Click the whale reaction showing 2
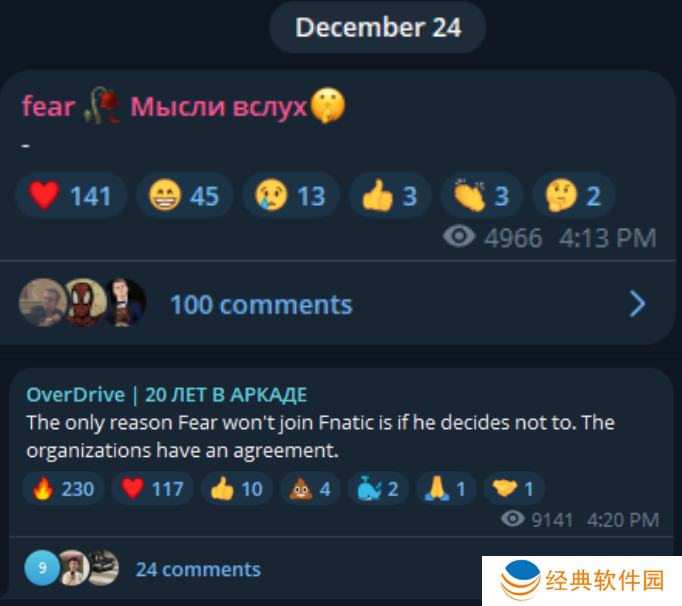 pos(378,488)
